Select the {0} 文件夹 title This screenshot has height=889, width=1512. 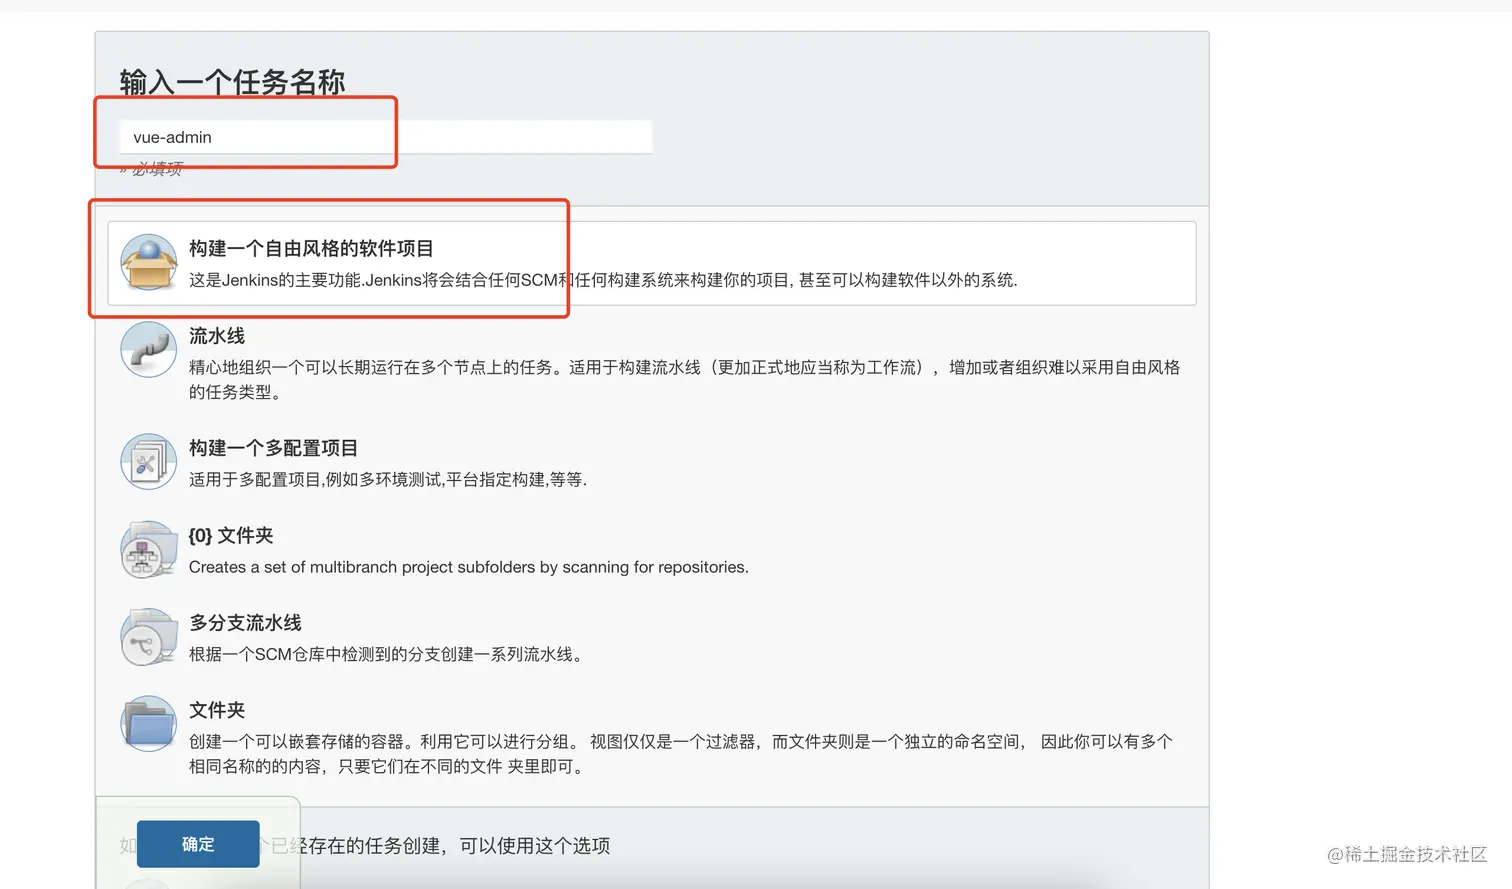[231, 535]
